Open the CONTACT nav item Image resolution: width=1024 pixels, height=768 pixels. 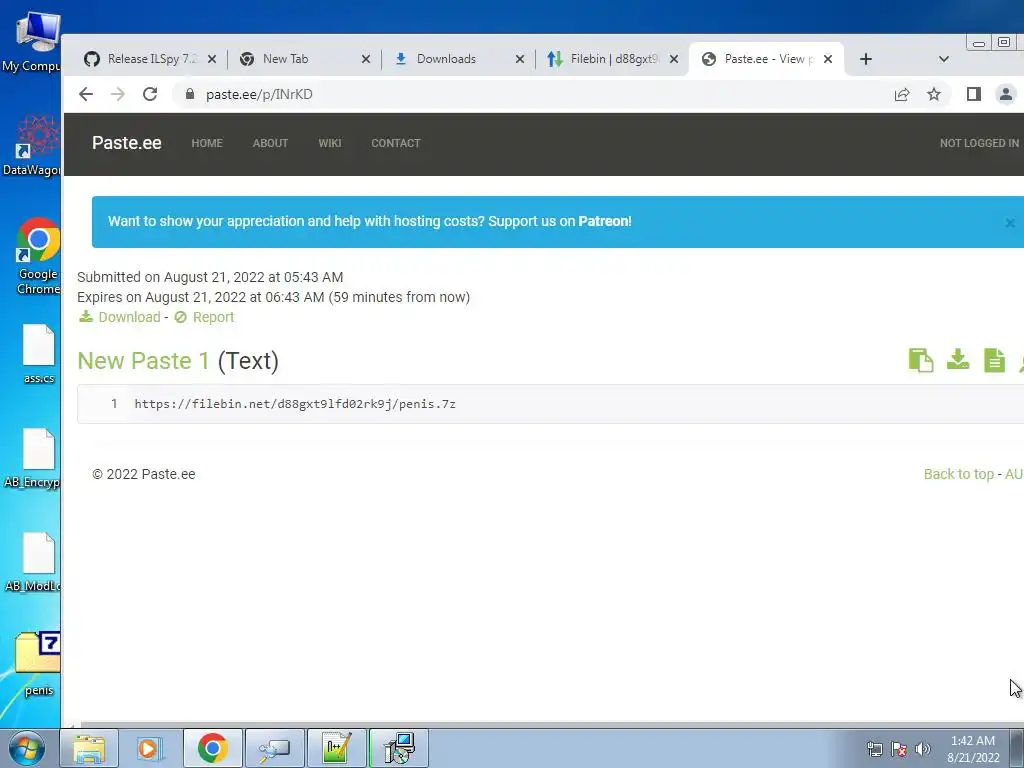396,143
